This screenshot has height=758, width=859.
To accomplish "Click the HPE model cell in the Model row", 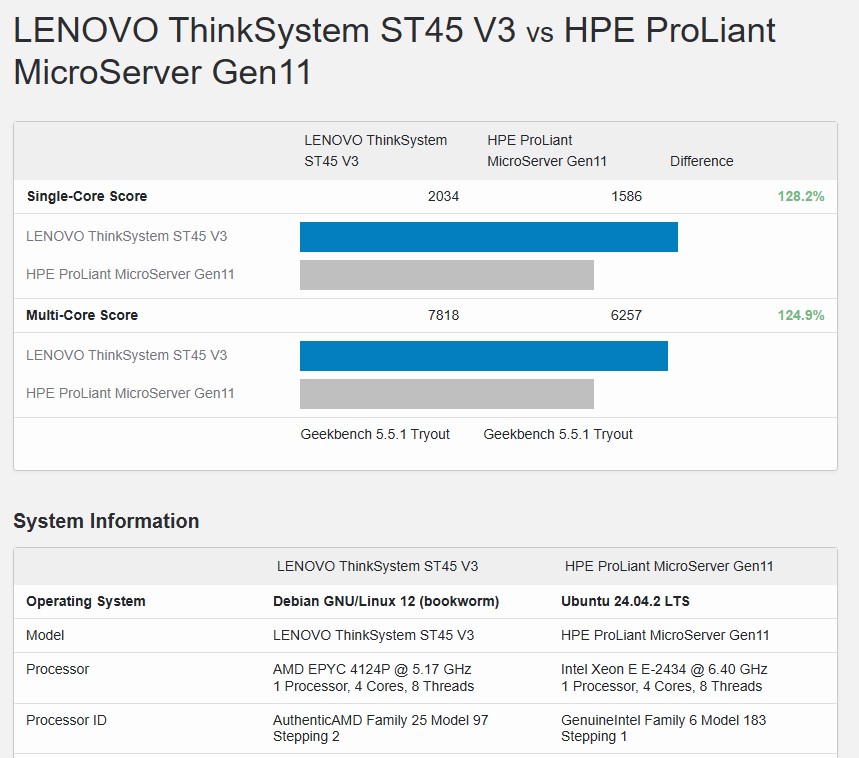I will click(665, 635).
